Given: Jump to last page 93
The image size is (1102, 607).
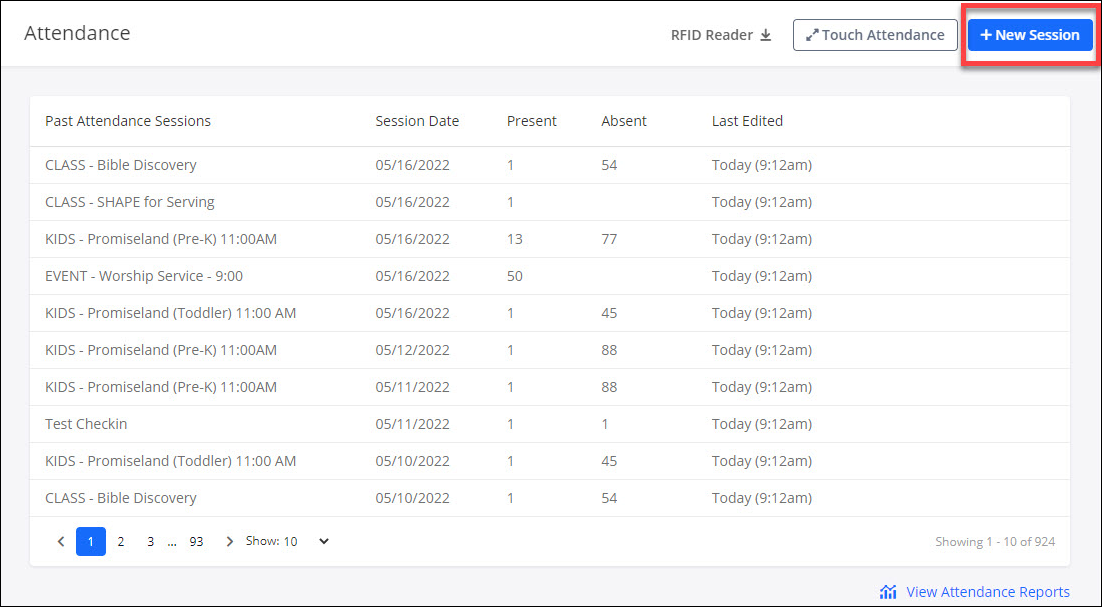Looking at the screenshot, I should coord(196,541).
